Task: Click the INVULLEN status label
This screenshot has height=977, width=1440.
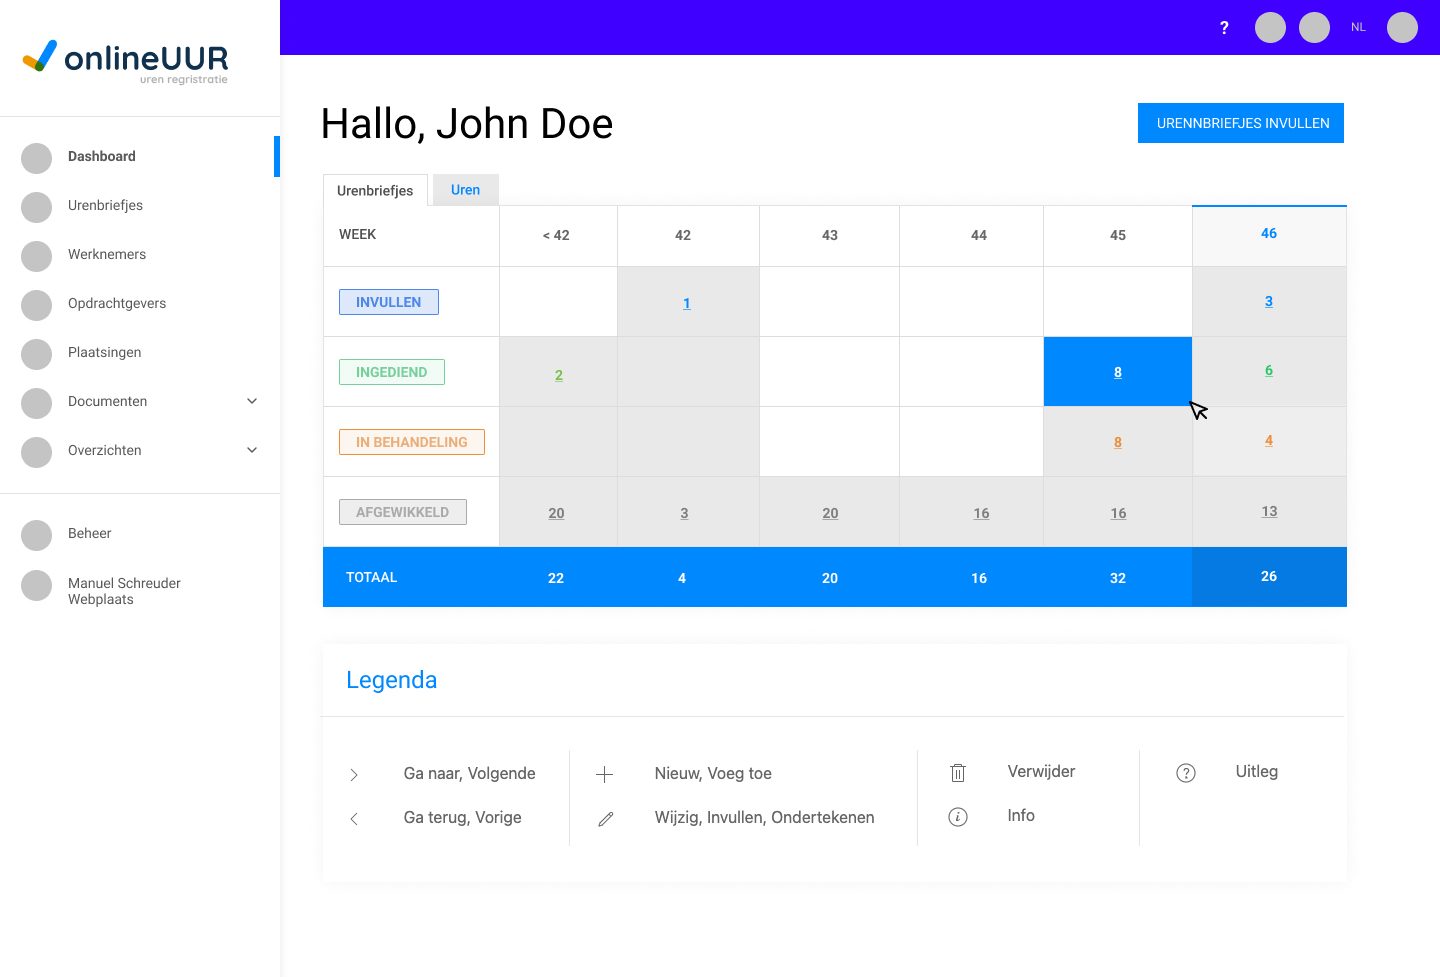Action: click(389, 302)
